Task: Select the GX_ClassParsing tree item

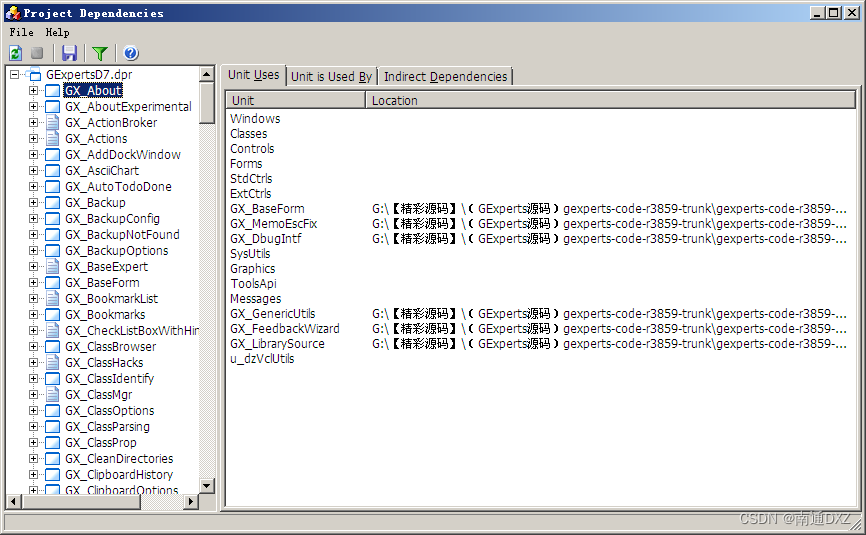Action: (x=107, y=427)
